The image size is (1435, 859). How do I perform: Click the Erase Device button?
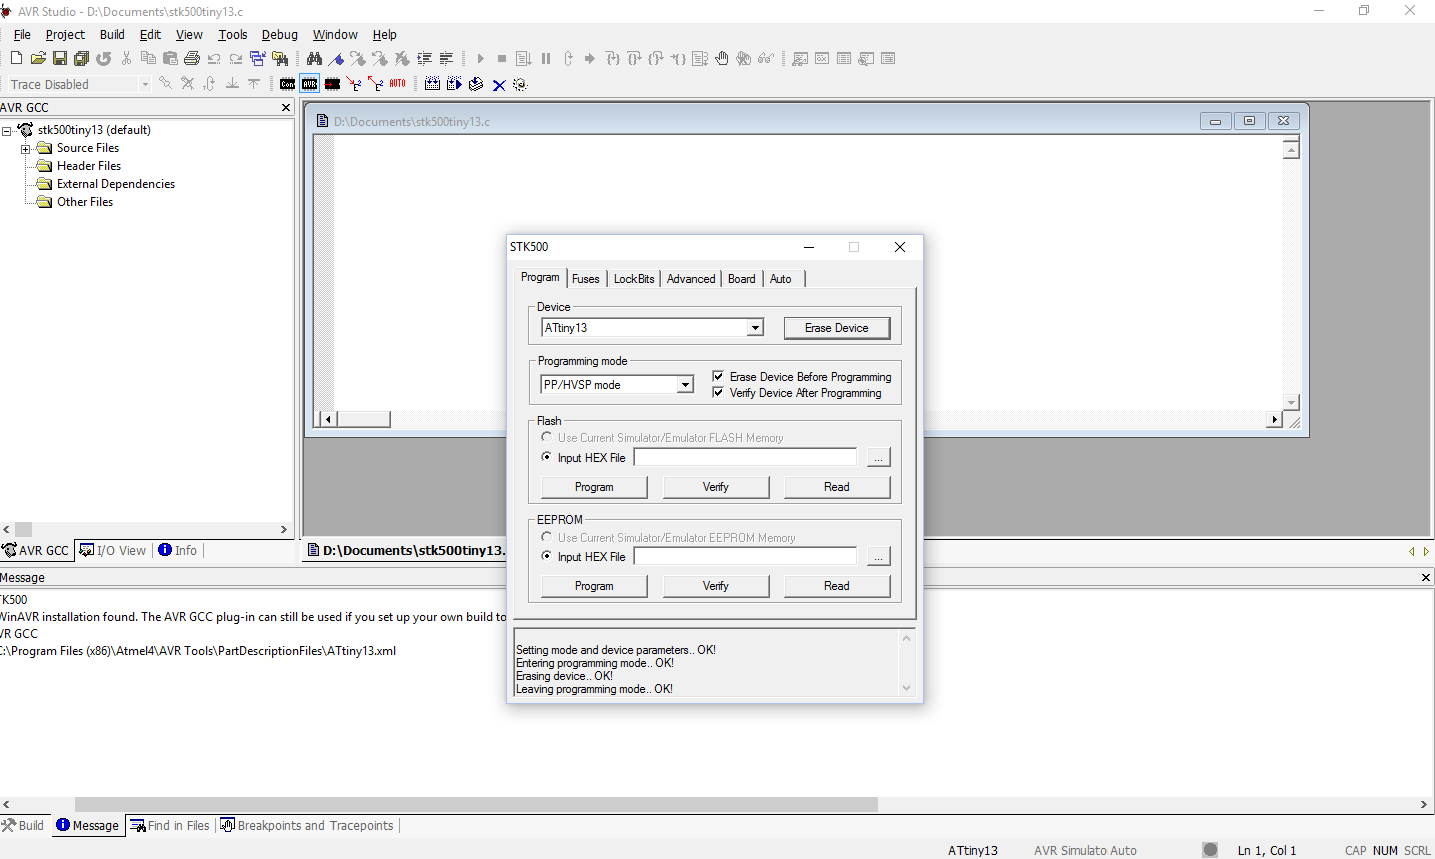(836, 328)
